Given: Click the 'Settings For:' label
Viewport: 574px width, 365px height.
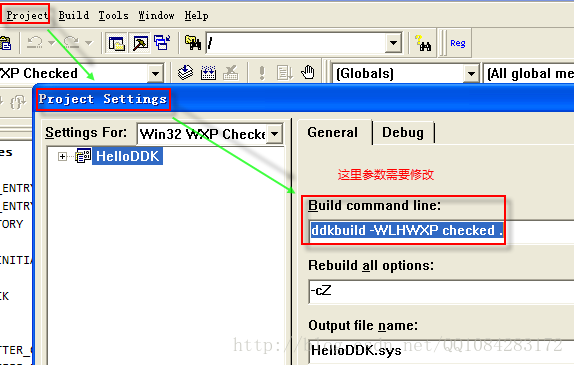Looking at the screenshot, I should point(86,132).
